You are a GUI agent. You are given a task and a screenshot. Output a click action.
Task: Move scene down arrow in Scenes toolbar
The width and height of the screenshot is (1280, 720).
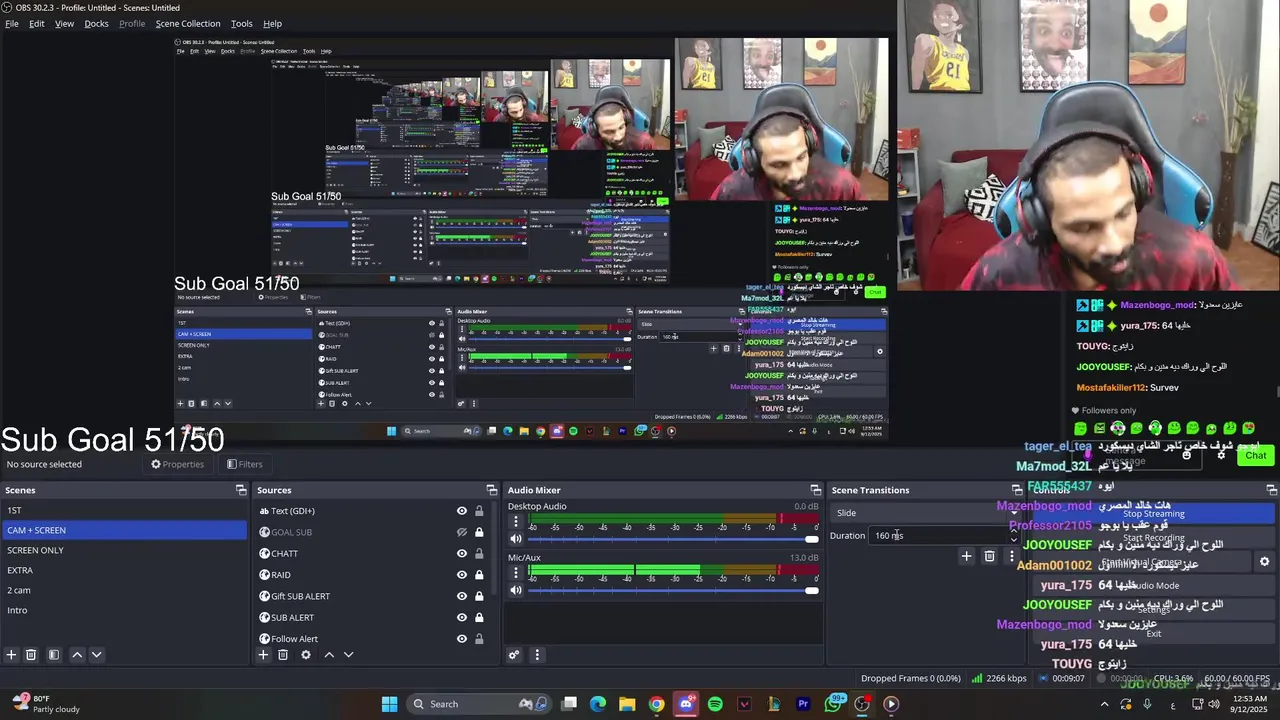click(x=96, y=655)
